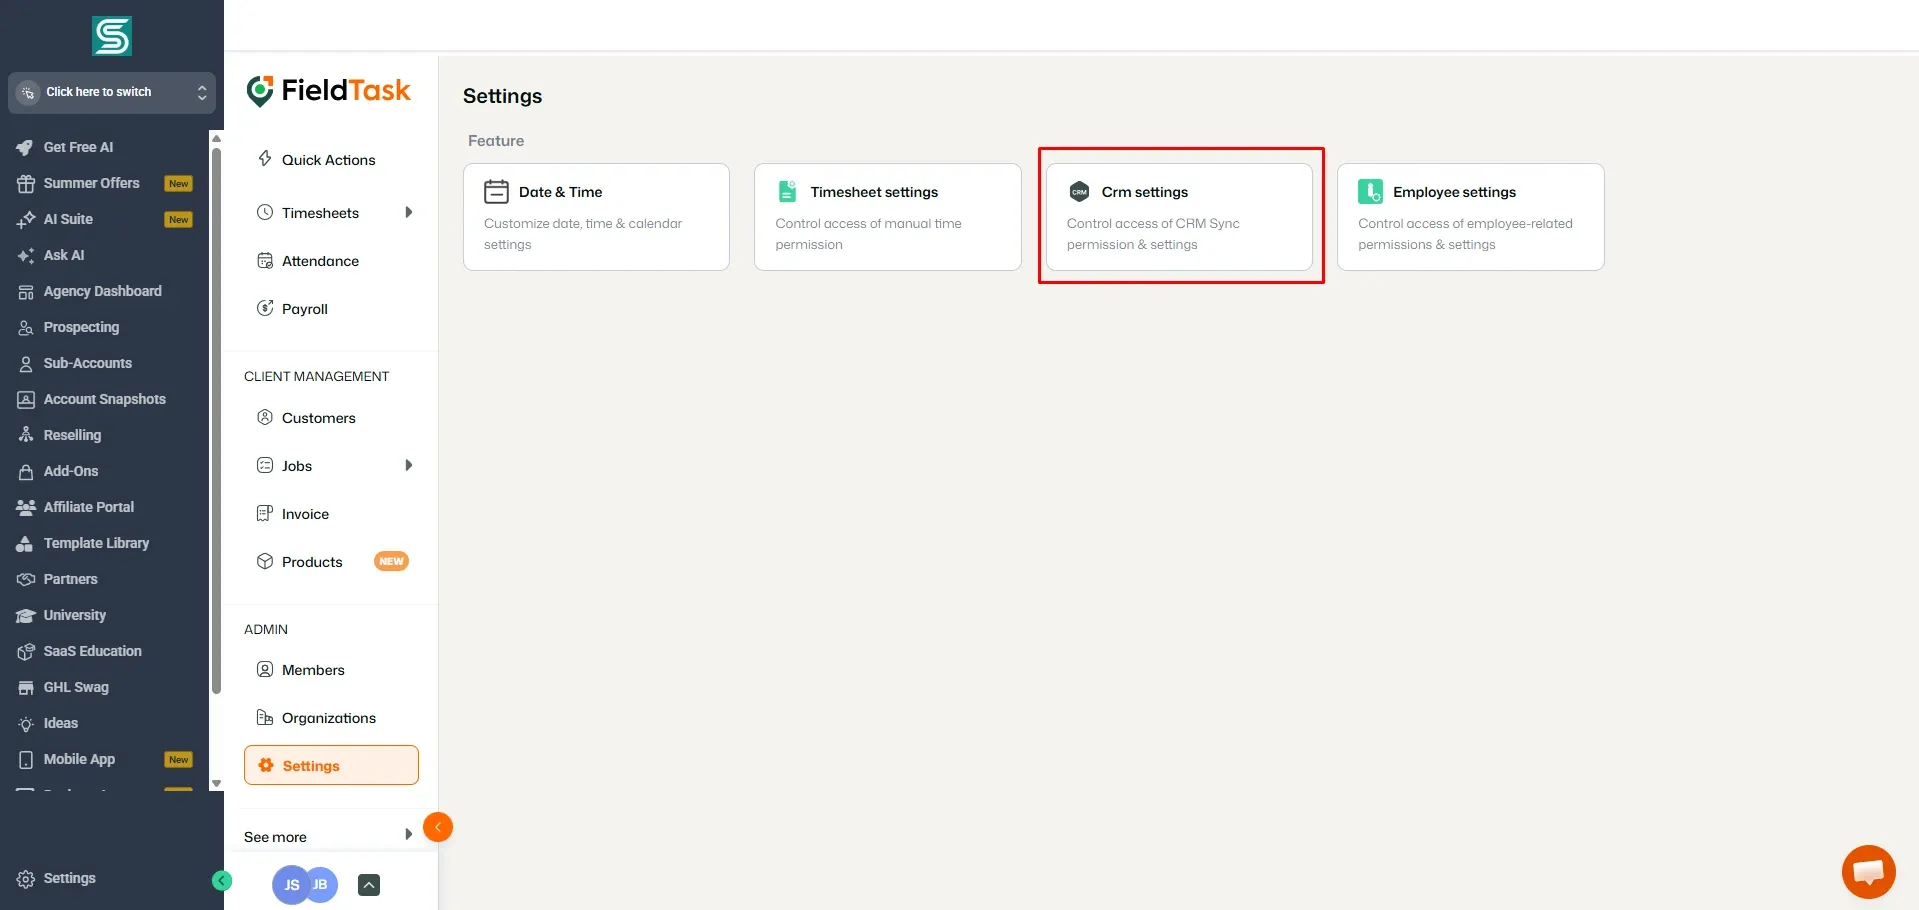Screen dimensions: 1919x910
Task: Click the New badge next to Summer Offers
Action: (x=179, y=183)
